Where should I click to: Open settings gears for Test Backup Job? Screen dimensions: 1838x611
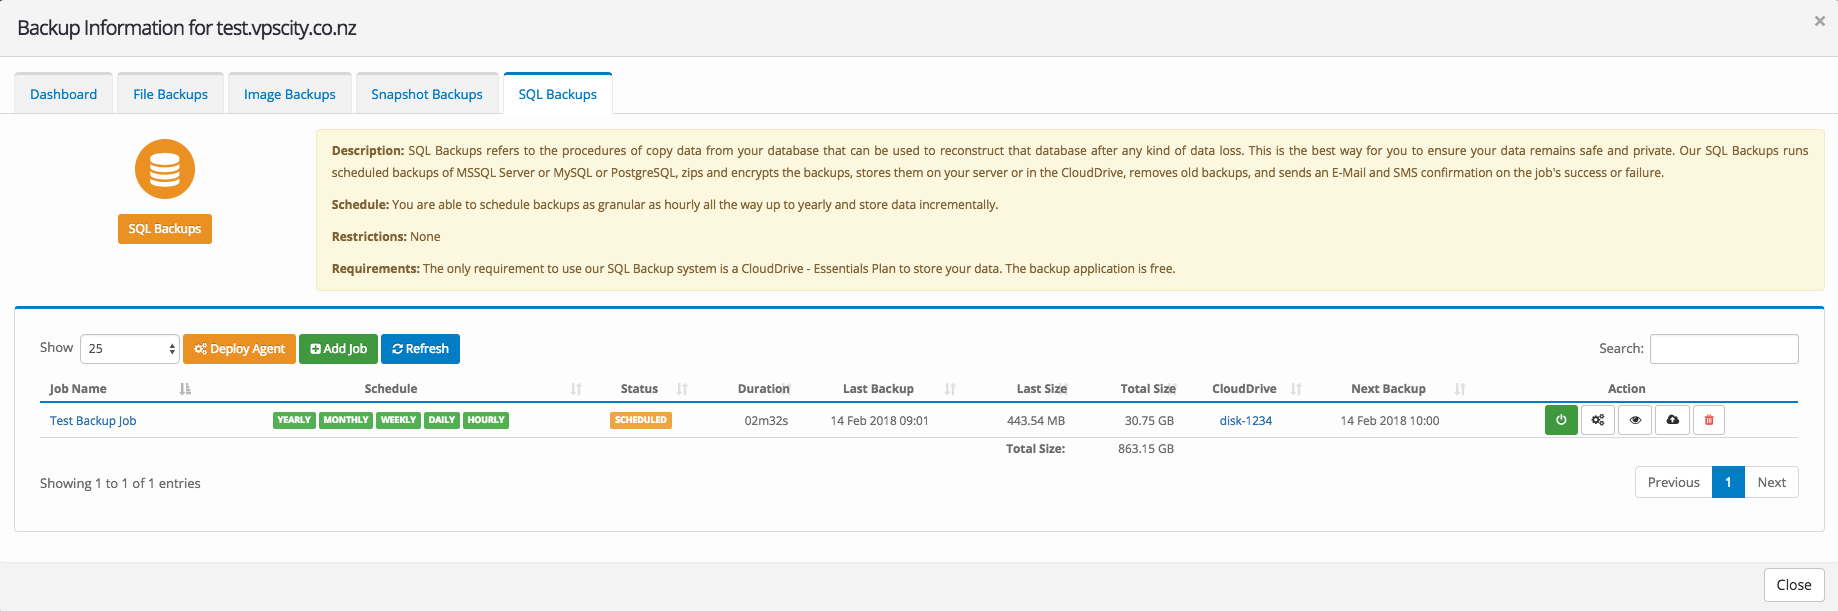[x=1598, y=420]
